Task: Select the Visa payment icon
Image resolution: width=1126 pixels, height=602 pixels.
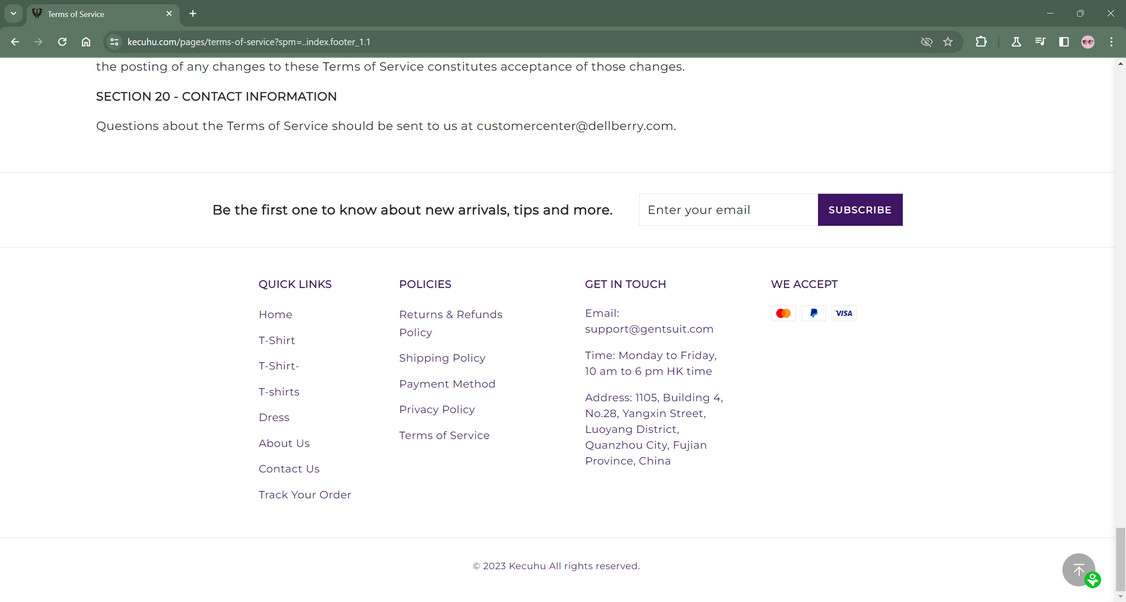Action: pos(844,313)
